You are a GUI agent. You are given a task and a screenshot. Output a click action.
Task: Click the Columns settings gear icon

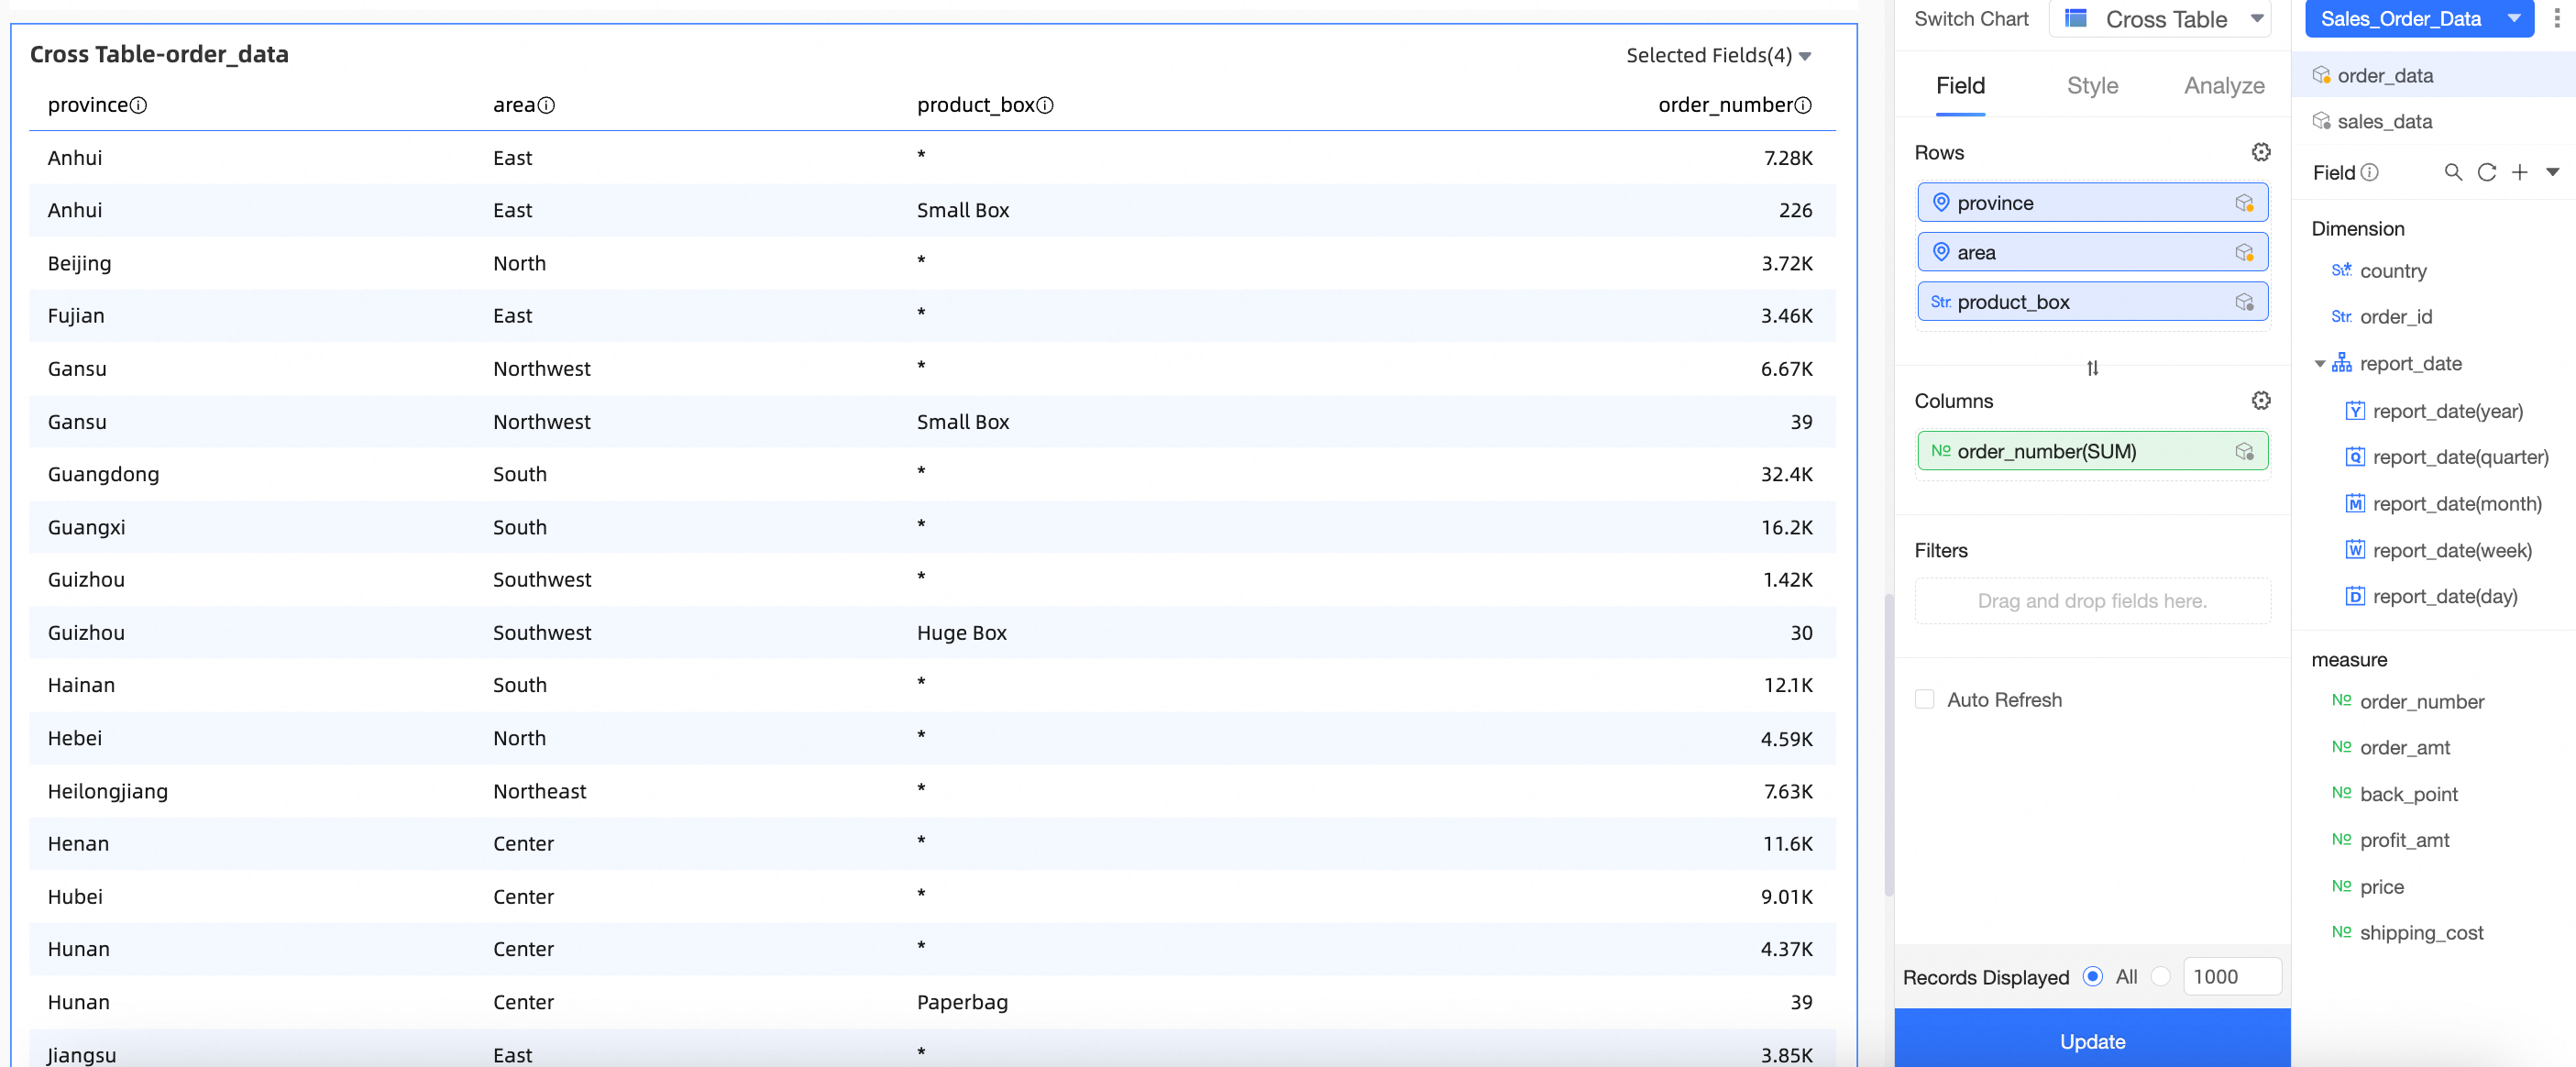pos(2260,401)
